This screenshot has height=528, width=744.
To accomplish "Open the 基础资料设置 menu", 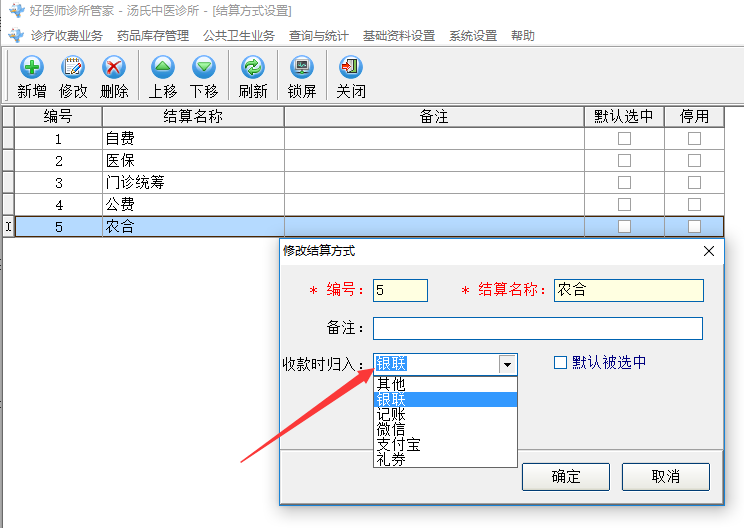I will tap(399, 36).
